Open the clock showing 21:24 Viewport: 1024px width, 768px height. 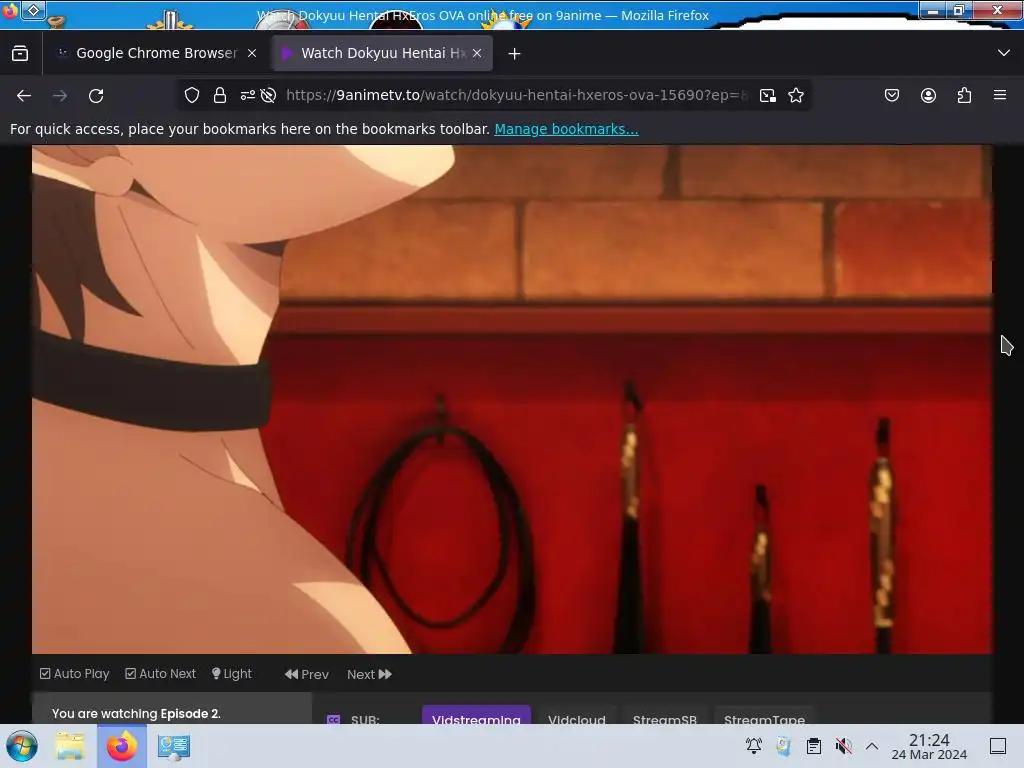pos(929,746)
